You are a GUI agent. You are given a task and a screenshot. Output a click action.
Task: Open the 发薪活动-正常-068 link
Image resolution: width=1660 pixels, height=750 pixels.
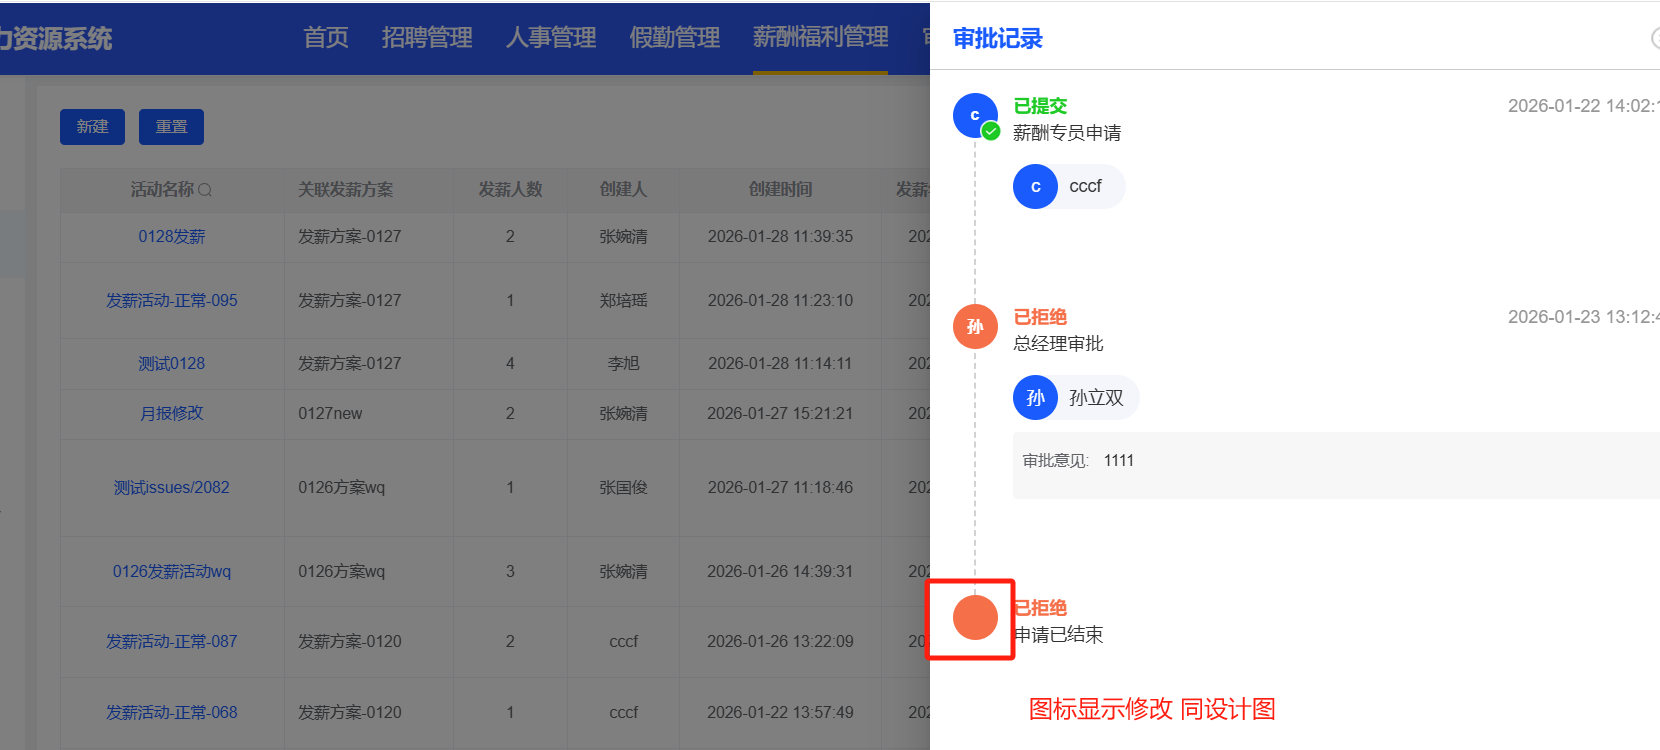(172, 713)
